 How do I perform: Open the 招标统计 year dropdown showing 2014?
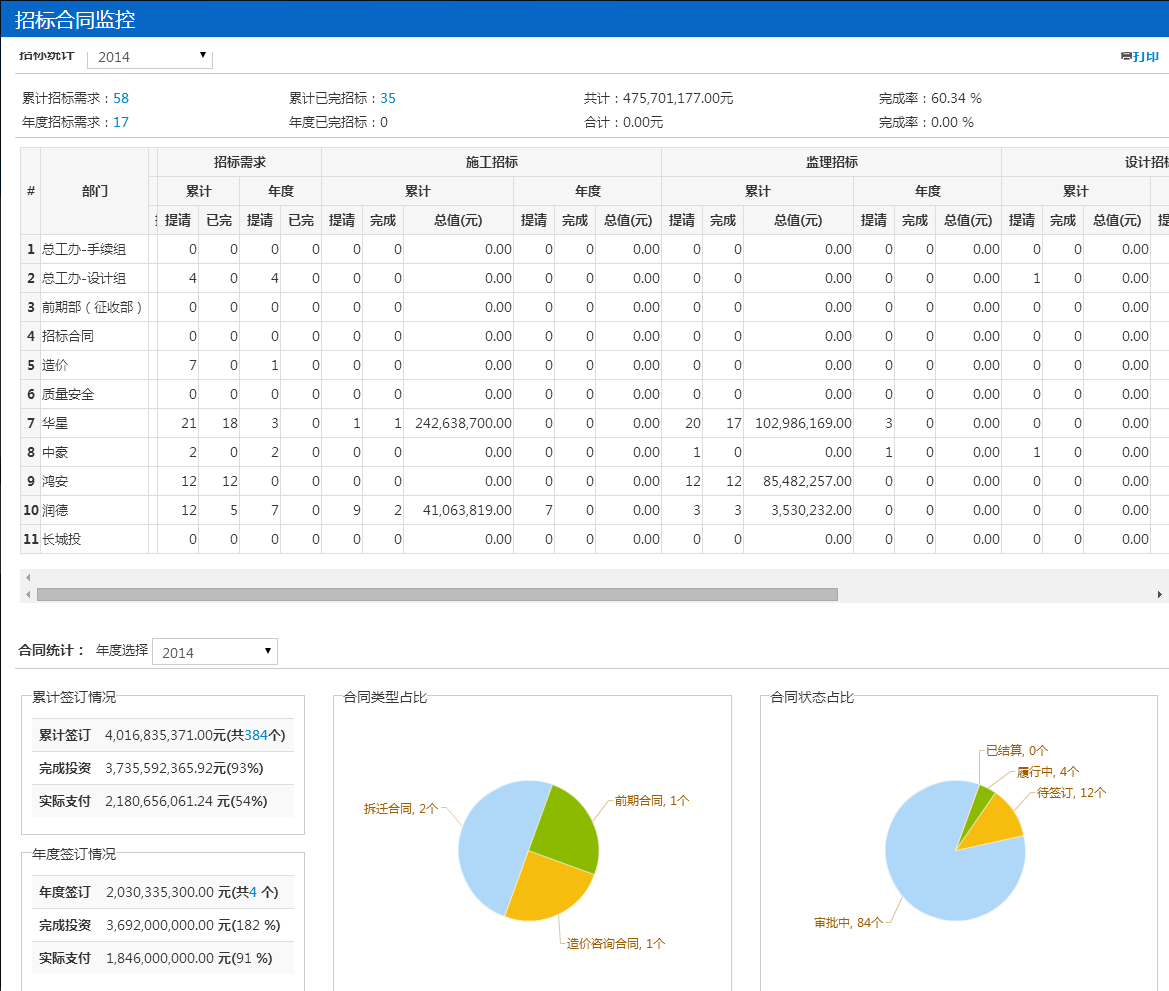150,57
